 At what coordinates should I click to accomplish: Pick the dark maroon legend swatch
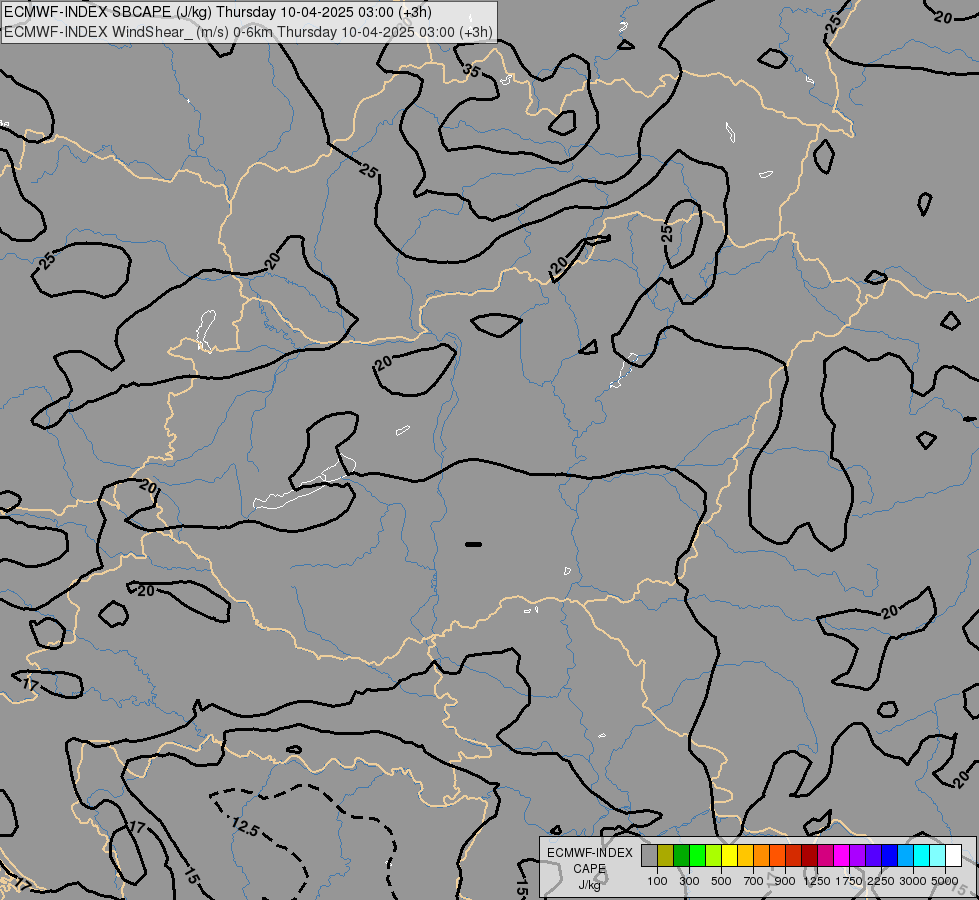point(810,856)
